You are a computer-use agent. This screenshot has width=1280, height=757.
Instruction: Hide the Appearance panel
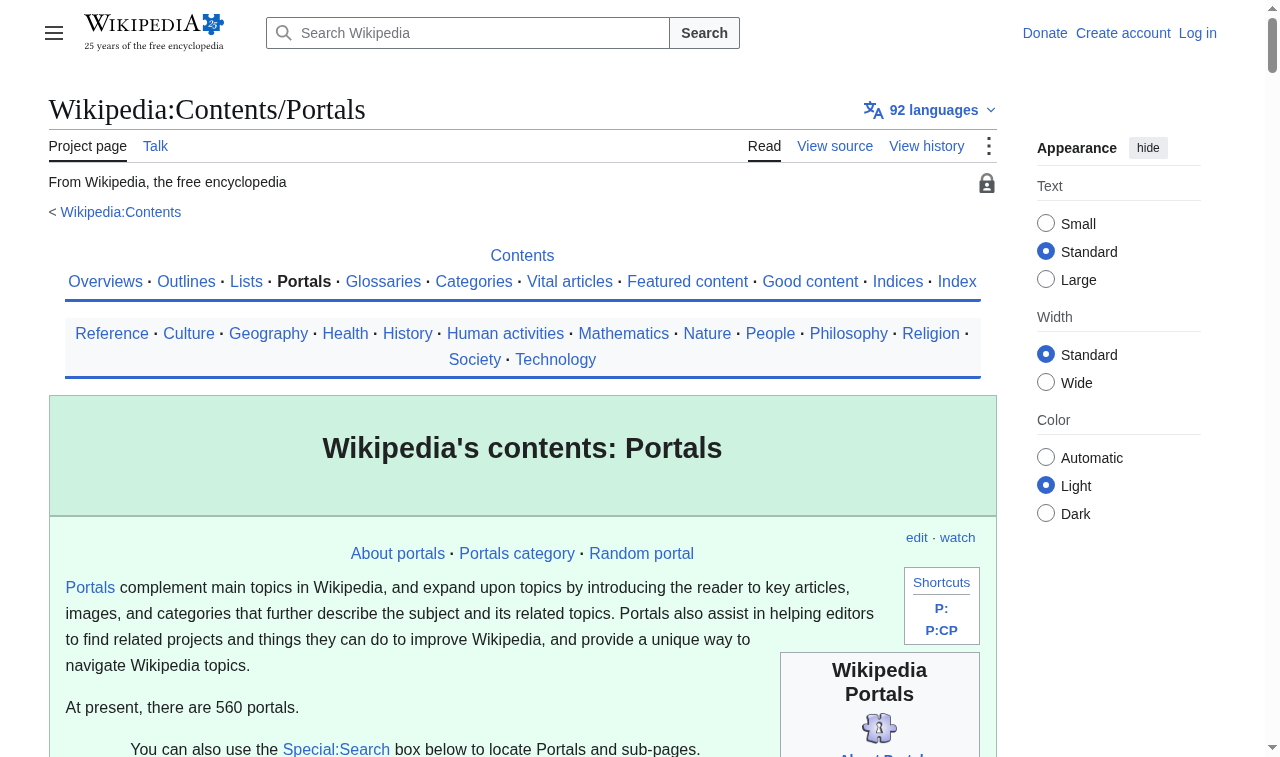1148,148
